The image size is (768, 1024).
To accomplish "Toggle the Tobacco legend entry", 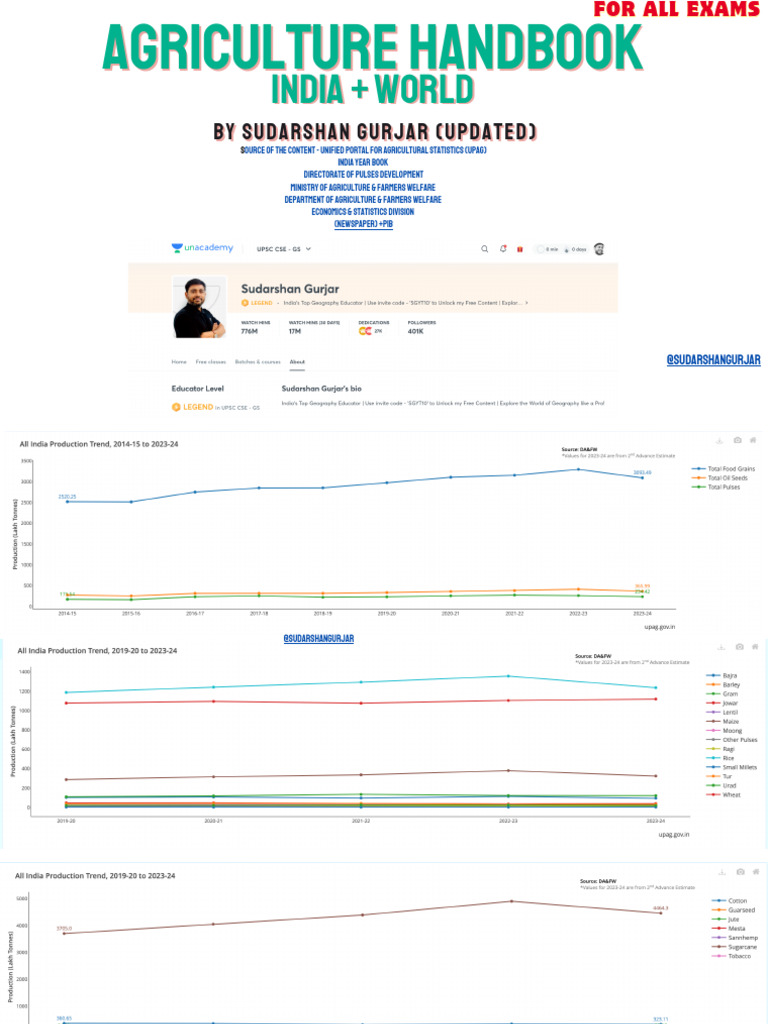I will point(731,955).
